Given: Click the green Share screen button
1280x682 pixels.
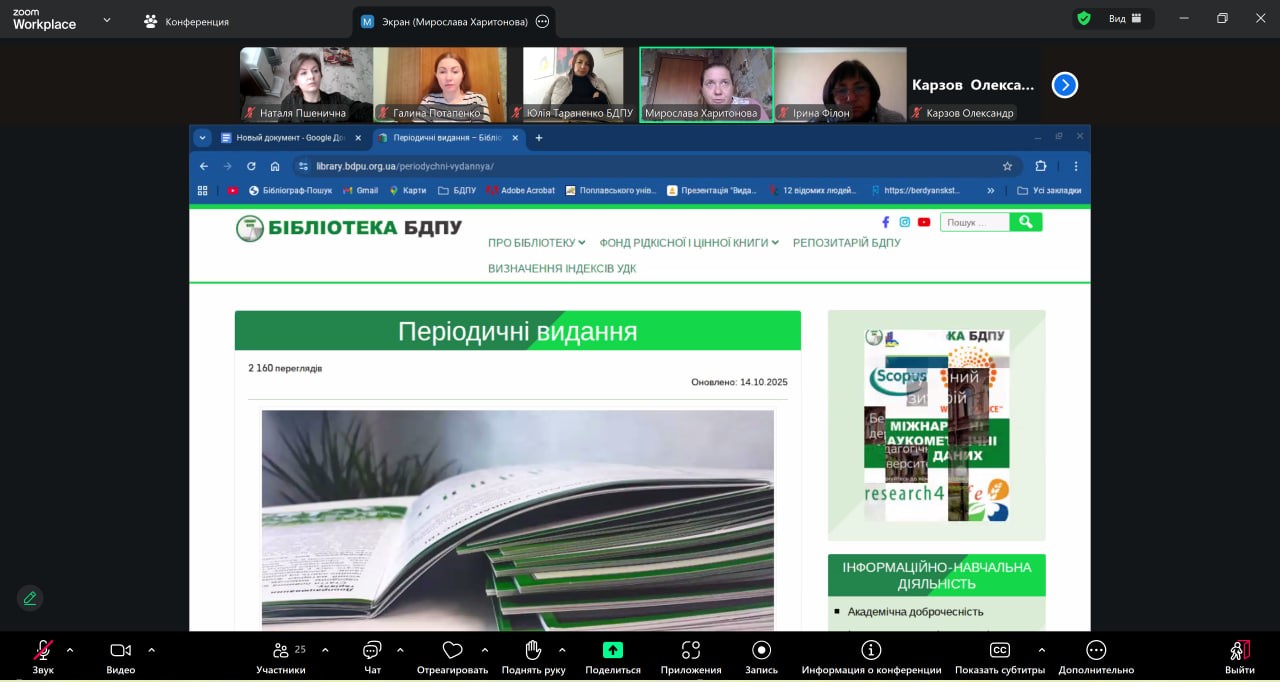Looking at the screenshot, I should pos(613,650).
